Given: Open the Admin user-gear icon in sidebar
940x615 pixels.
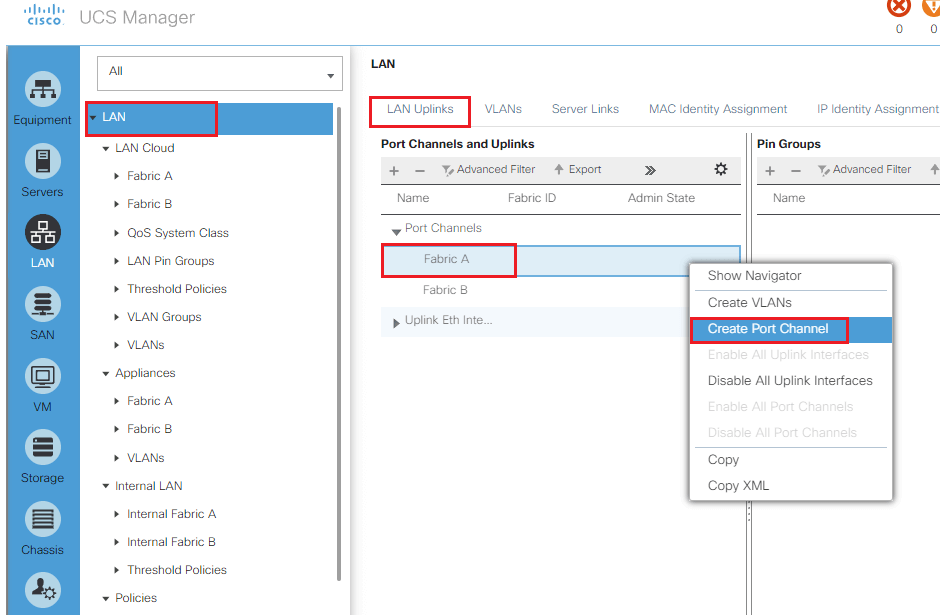Looking at the screenshot, I should point(43,590).
